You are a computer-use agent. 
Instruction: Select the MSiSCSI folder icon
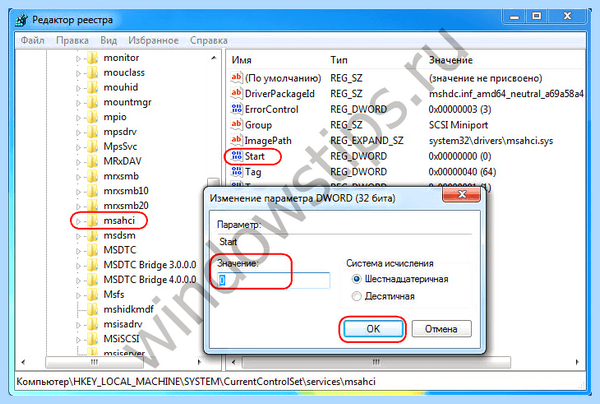[92, 339]
